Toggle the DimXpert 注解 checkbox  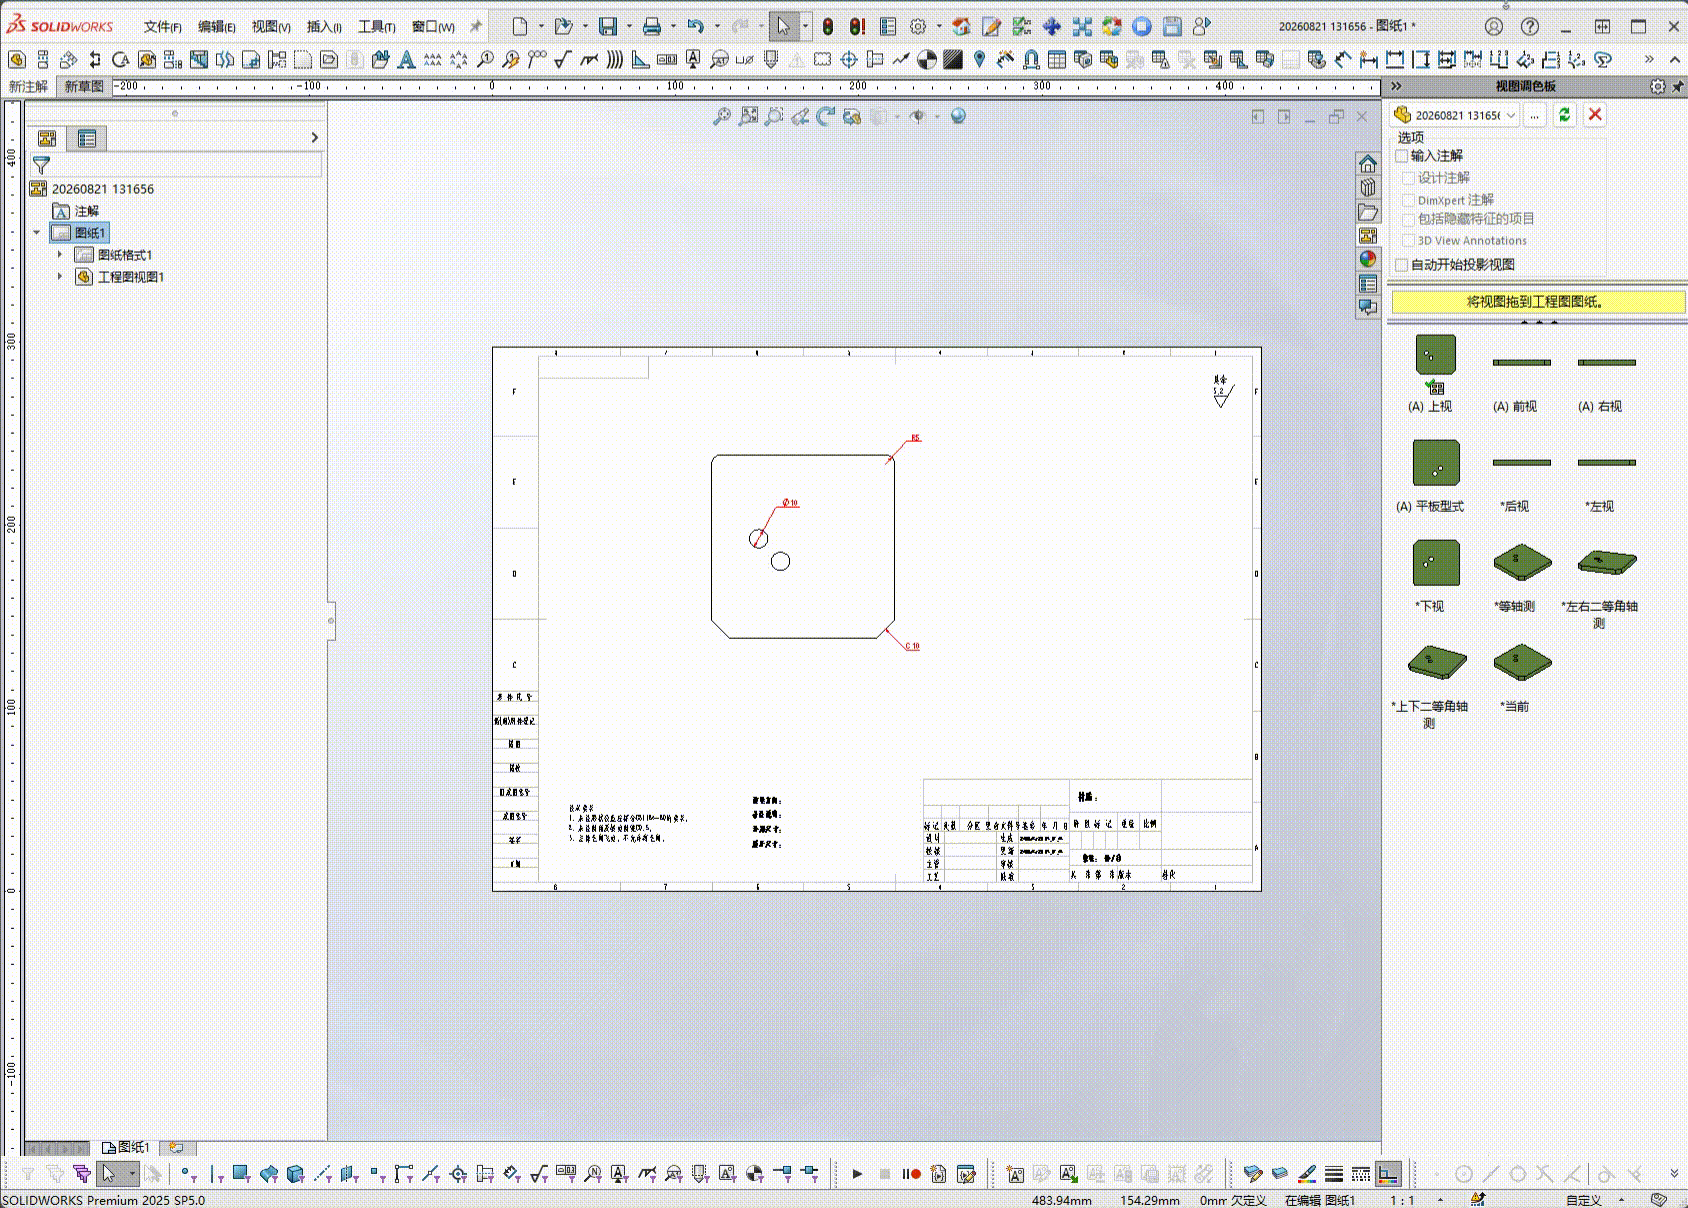(1409, 200)
